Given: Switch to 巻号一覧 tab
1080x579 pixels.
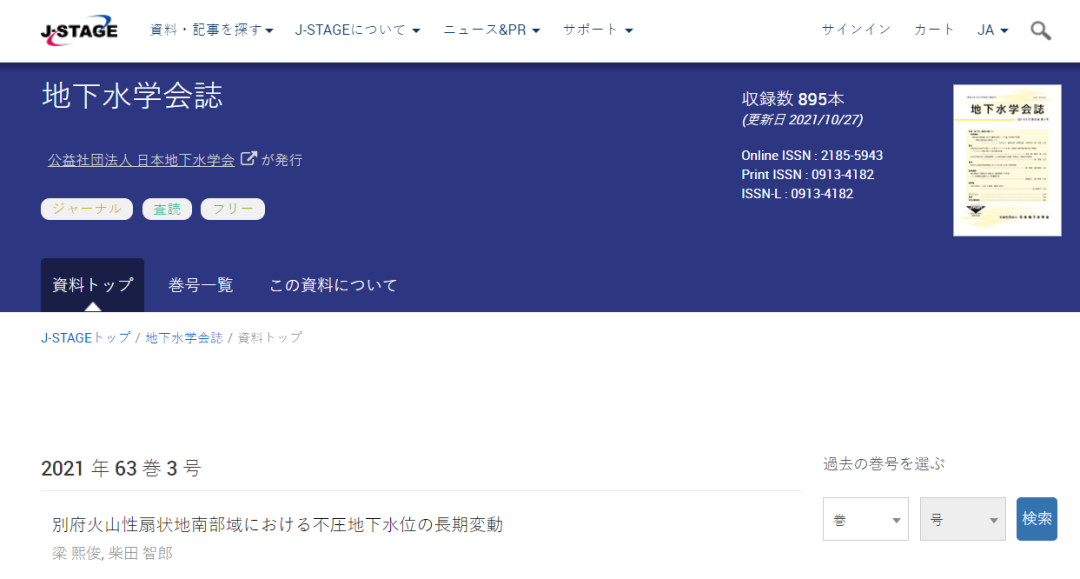Looking at the screenshot, I should click(x=200, y=285).
